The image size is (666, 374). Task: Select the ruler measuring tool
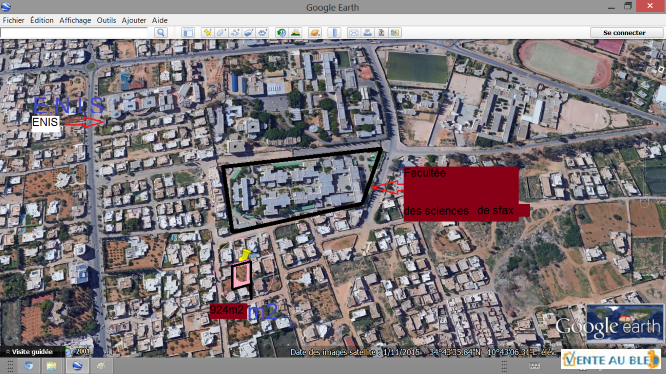click(335, 33)
